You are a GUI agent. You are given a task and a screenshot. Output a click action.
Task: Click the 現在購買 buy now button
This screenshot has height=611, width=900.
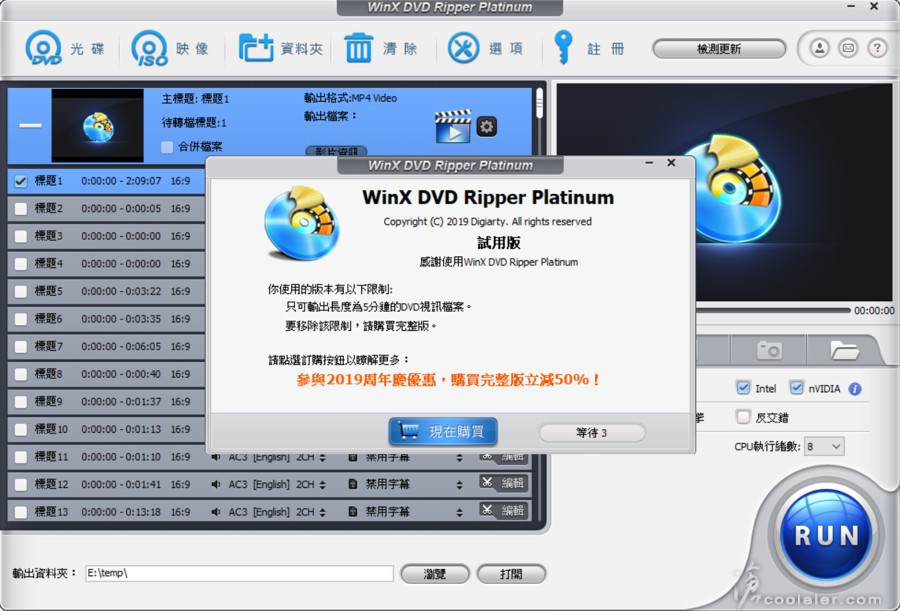tap(443, 431)
